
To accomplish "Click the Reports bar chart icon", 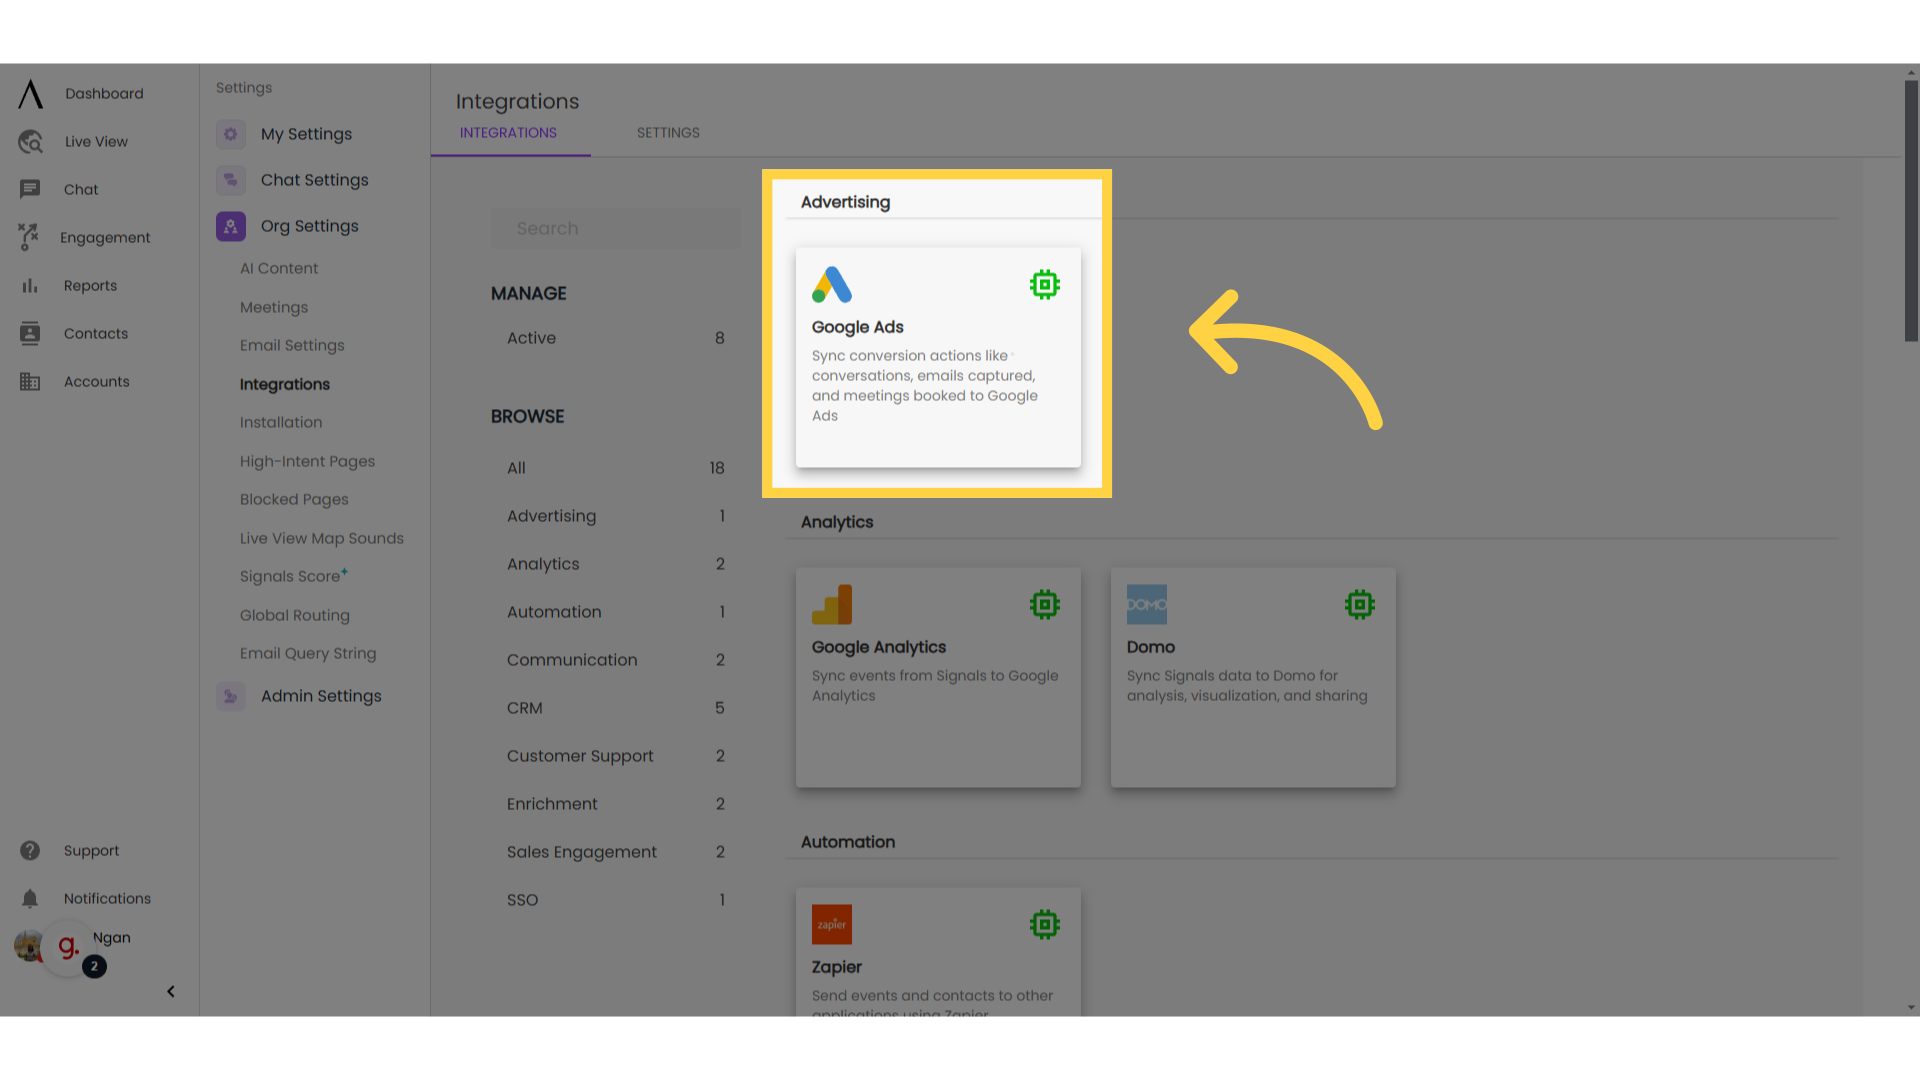I will [30, 286].
